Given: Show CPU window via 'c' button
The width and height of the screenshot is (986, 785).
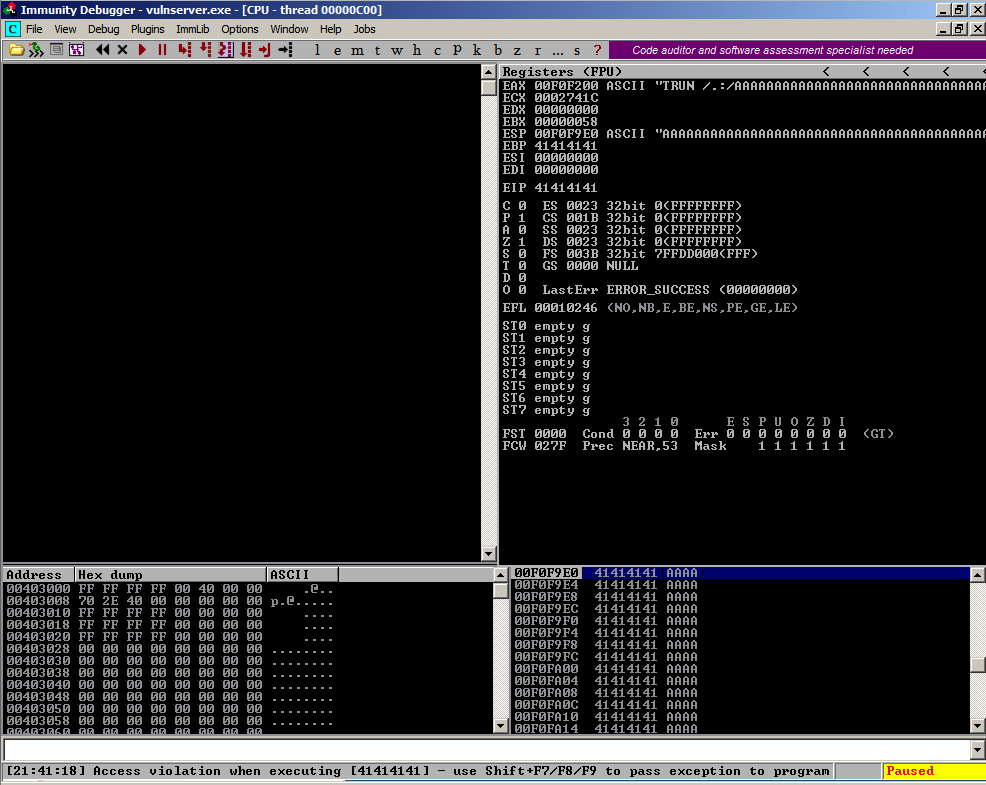Looking at the screenshot, I should click(437, 50).
